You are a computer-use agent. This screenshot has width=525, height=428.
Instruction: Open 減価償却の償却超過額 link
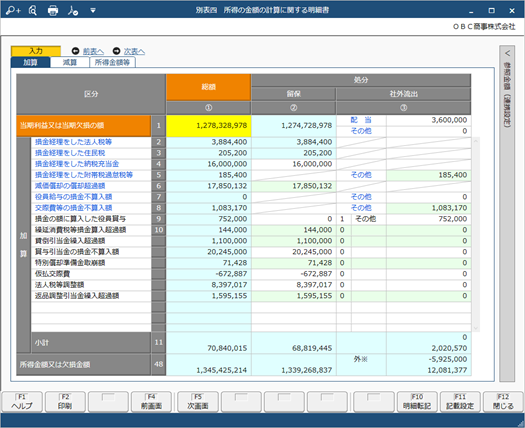(x=70, y=186)
